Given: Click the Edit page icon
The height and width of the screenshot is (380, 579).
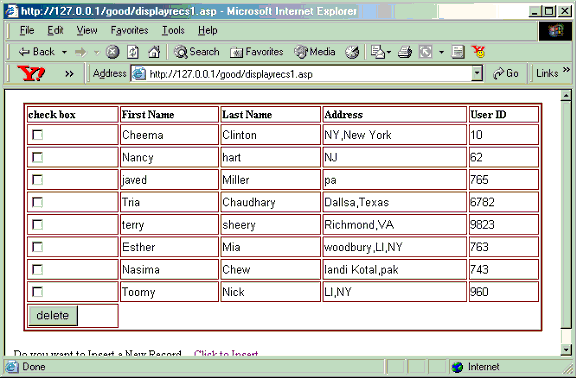Looking at the screenshot, I should (425, 52).
